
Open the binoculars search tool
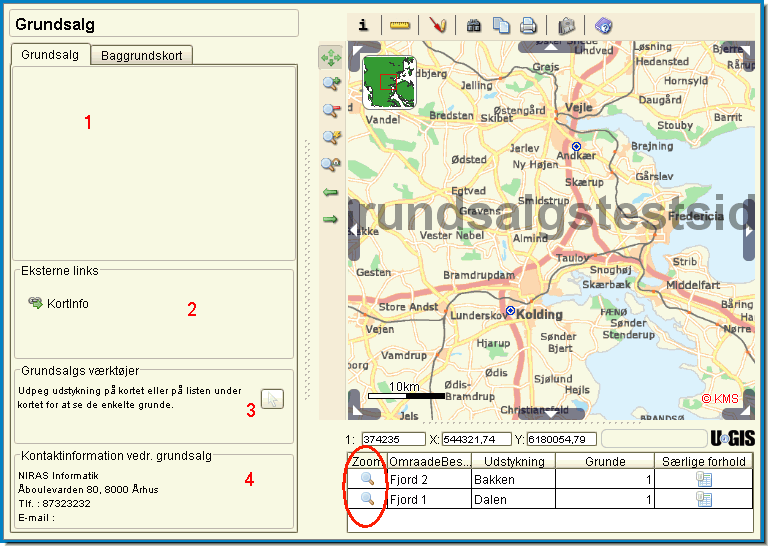point(473,25)
